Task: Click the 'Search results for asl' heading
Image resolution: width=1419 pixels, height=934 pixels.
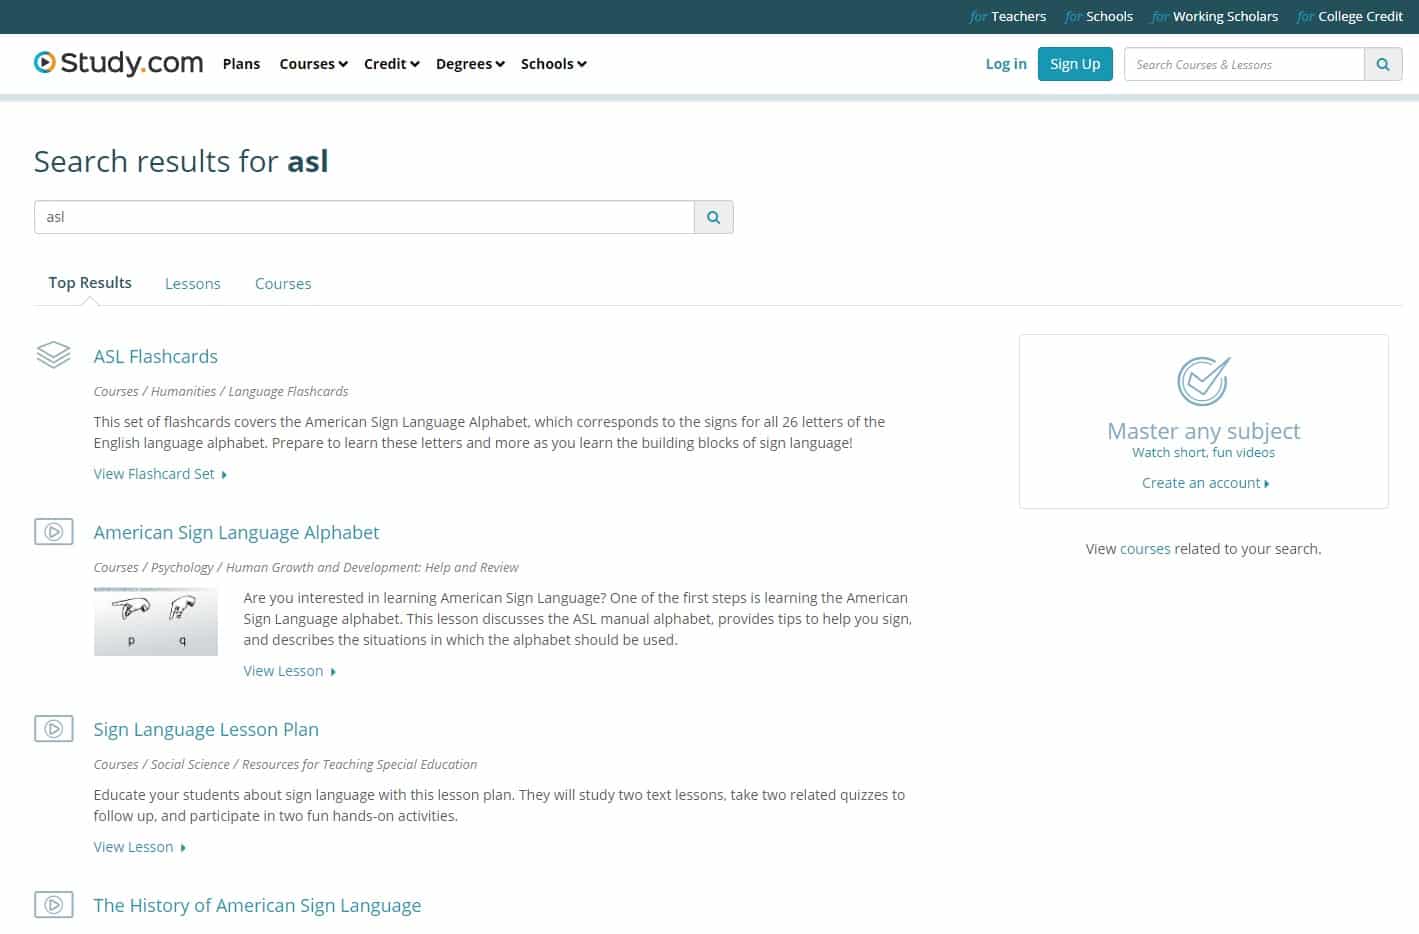Action: [x=181, y=161]
